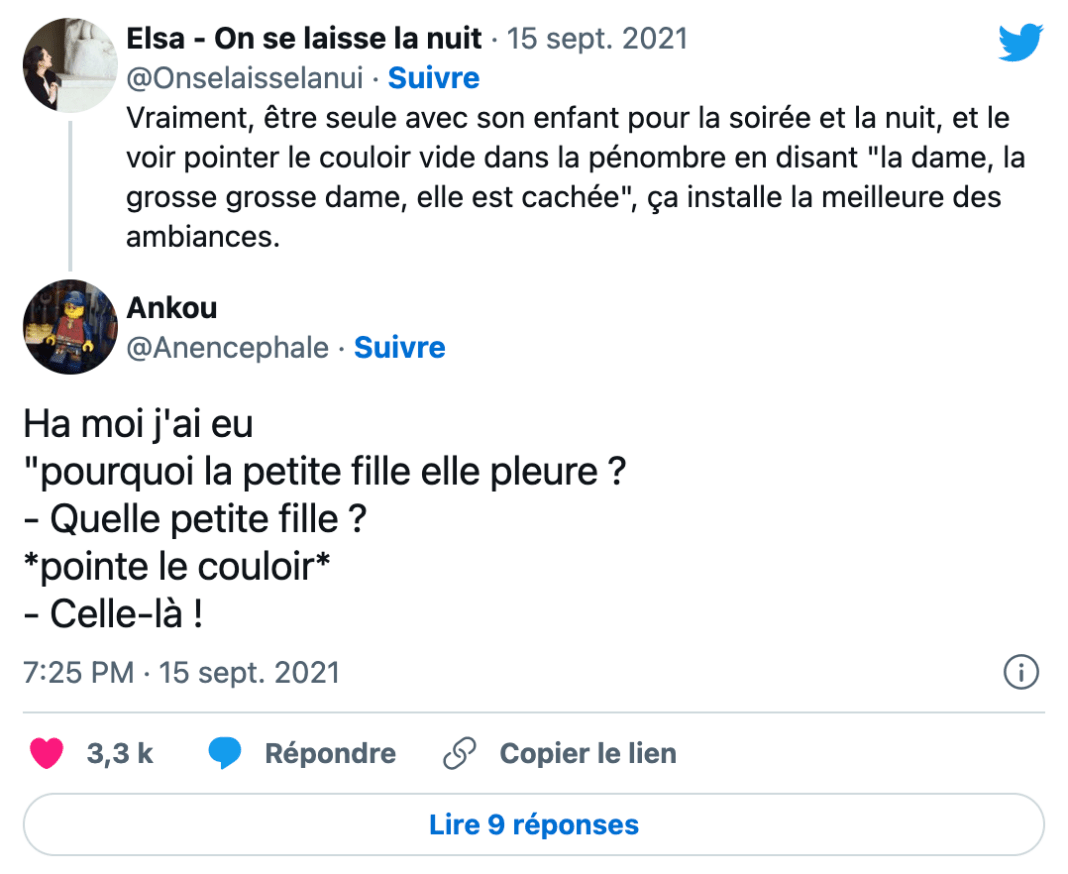Image resolution: width=1068 pixels, height=874 pixels.
Task: Click the chain link icon
Action: point(458,753)
